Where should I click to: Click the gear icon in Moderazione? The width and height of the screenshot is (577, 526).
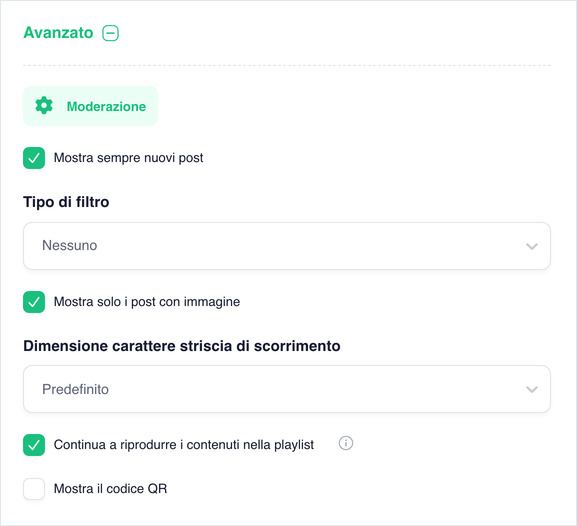[x=44, y=106]
